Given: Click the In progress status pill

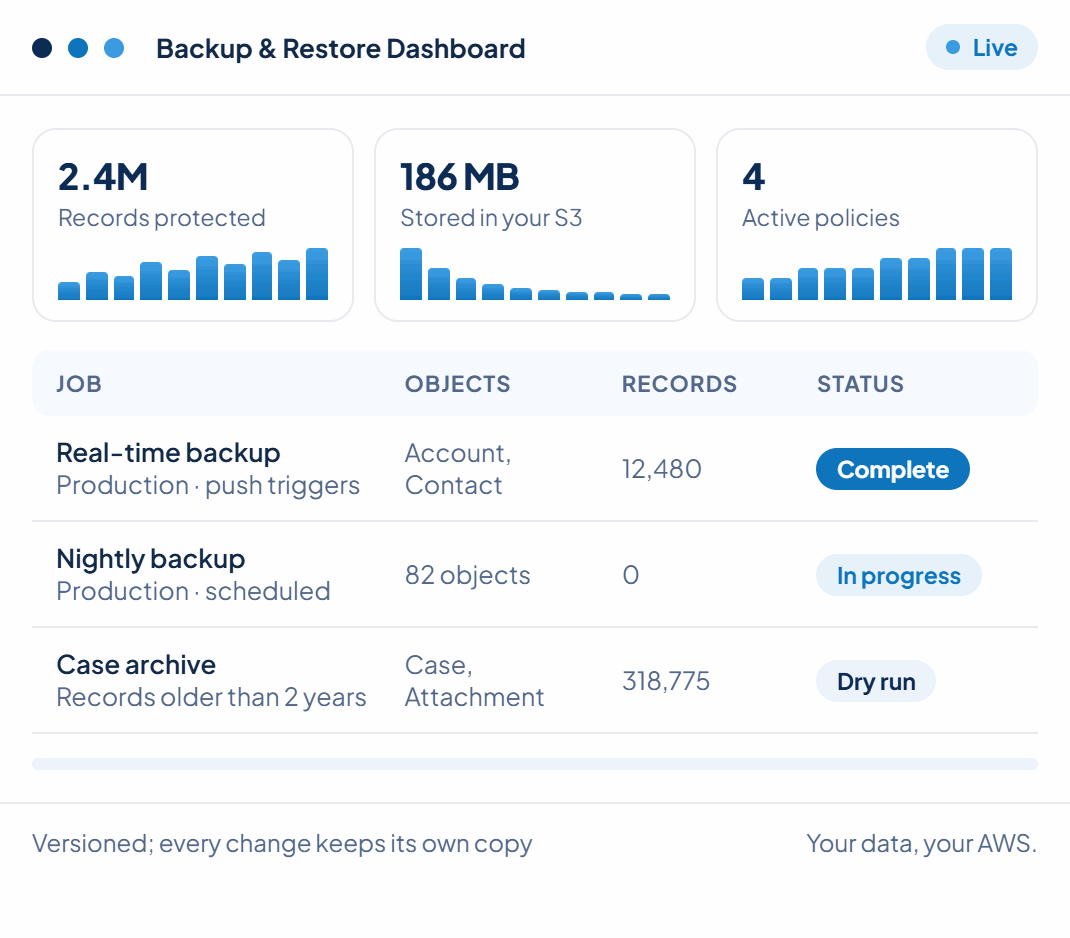Looking at the screenshot, I should [899, 575].
